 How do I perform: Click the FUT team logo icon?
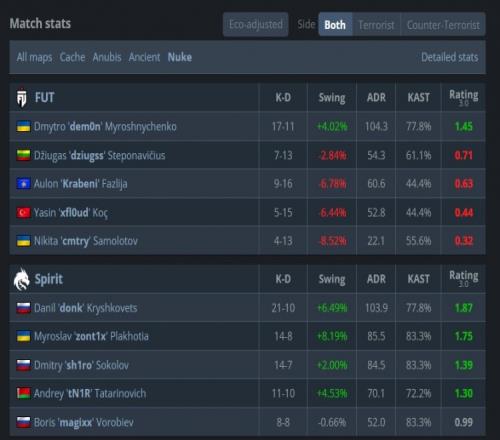(22, 98)
